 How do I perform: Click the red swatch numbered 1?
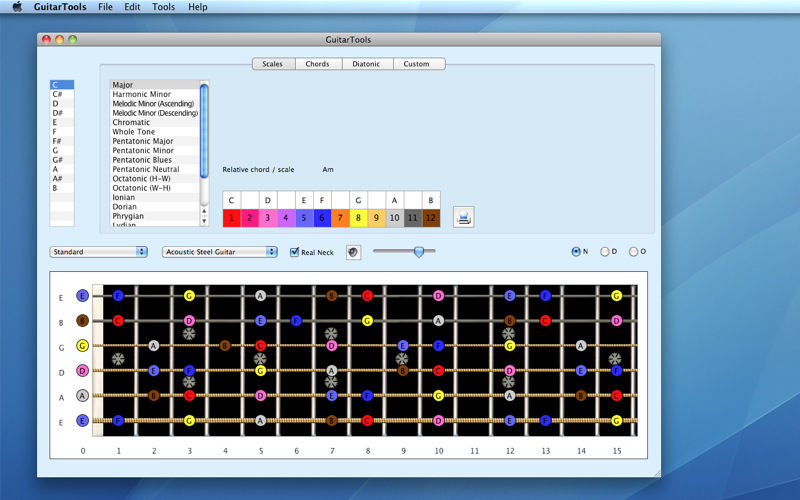click(x=232, y=218)
